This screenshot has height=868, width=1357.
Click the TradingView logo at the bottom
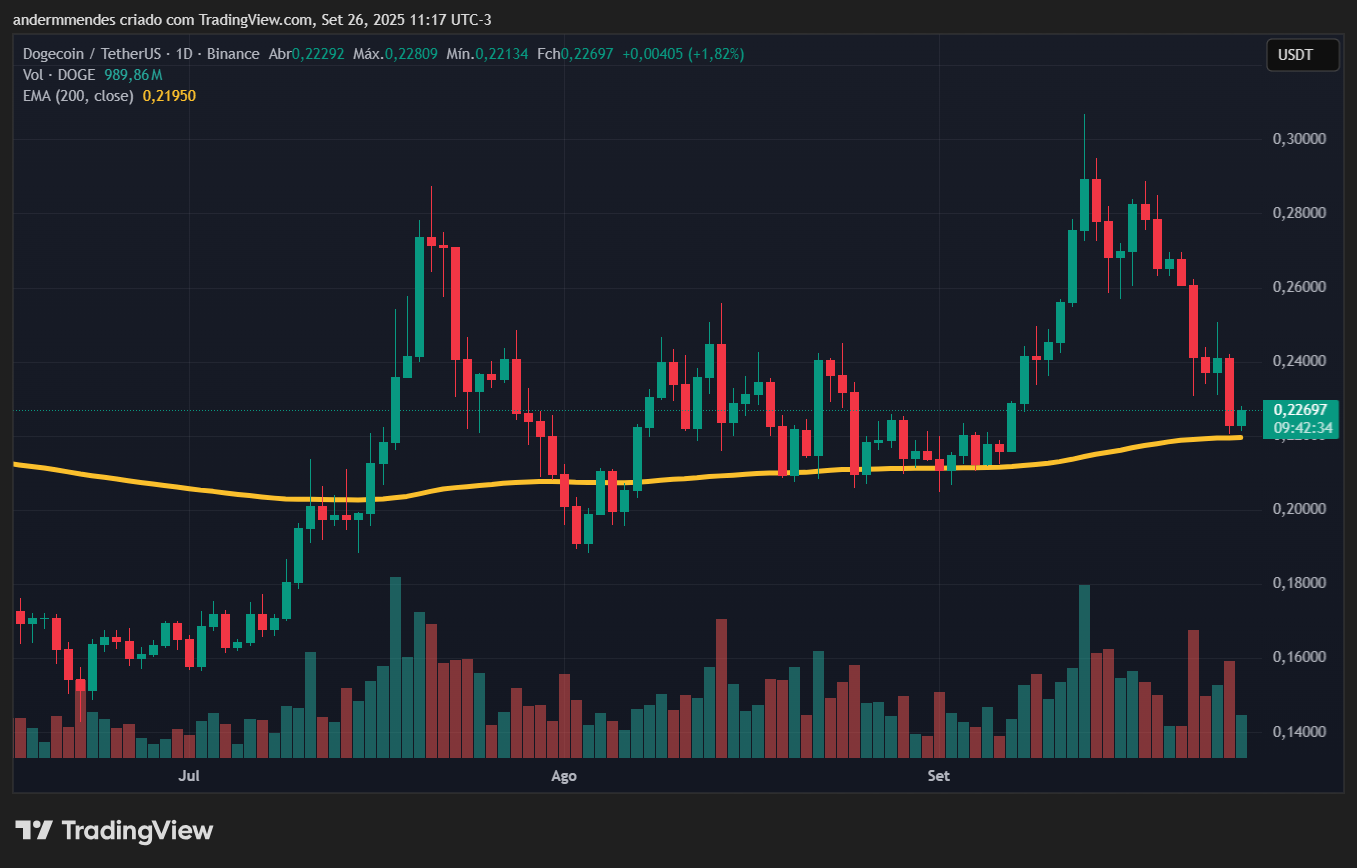[x=114, y=830]
